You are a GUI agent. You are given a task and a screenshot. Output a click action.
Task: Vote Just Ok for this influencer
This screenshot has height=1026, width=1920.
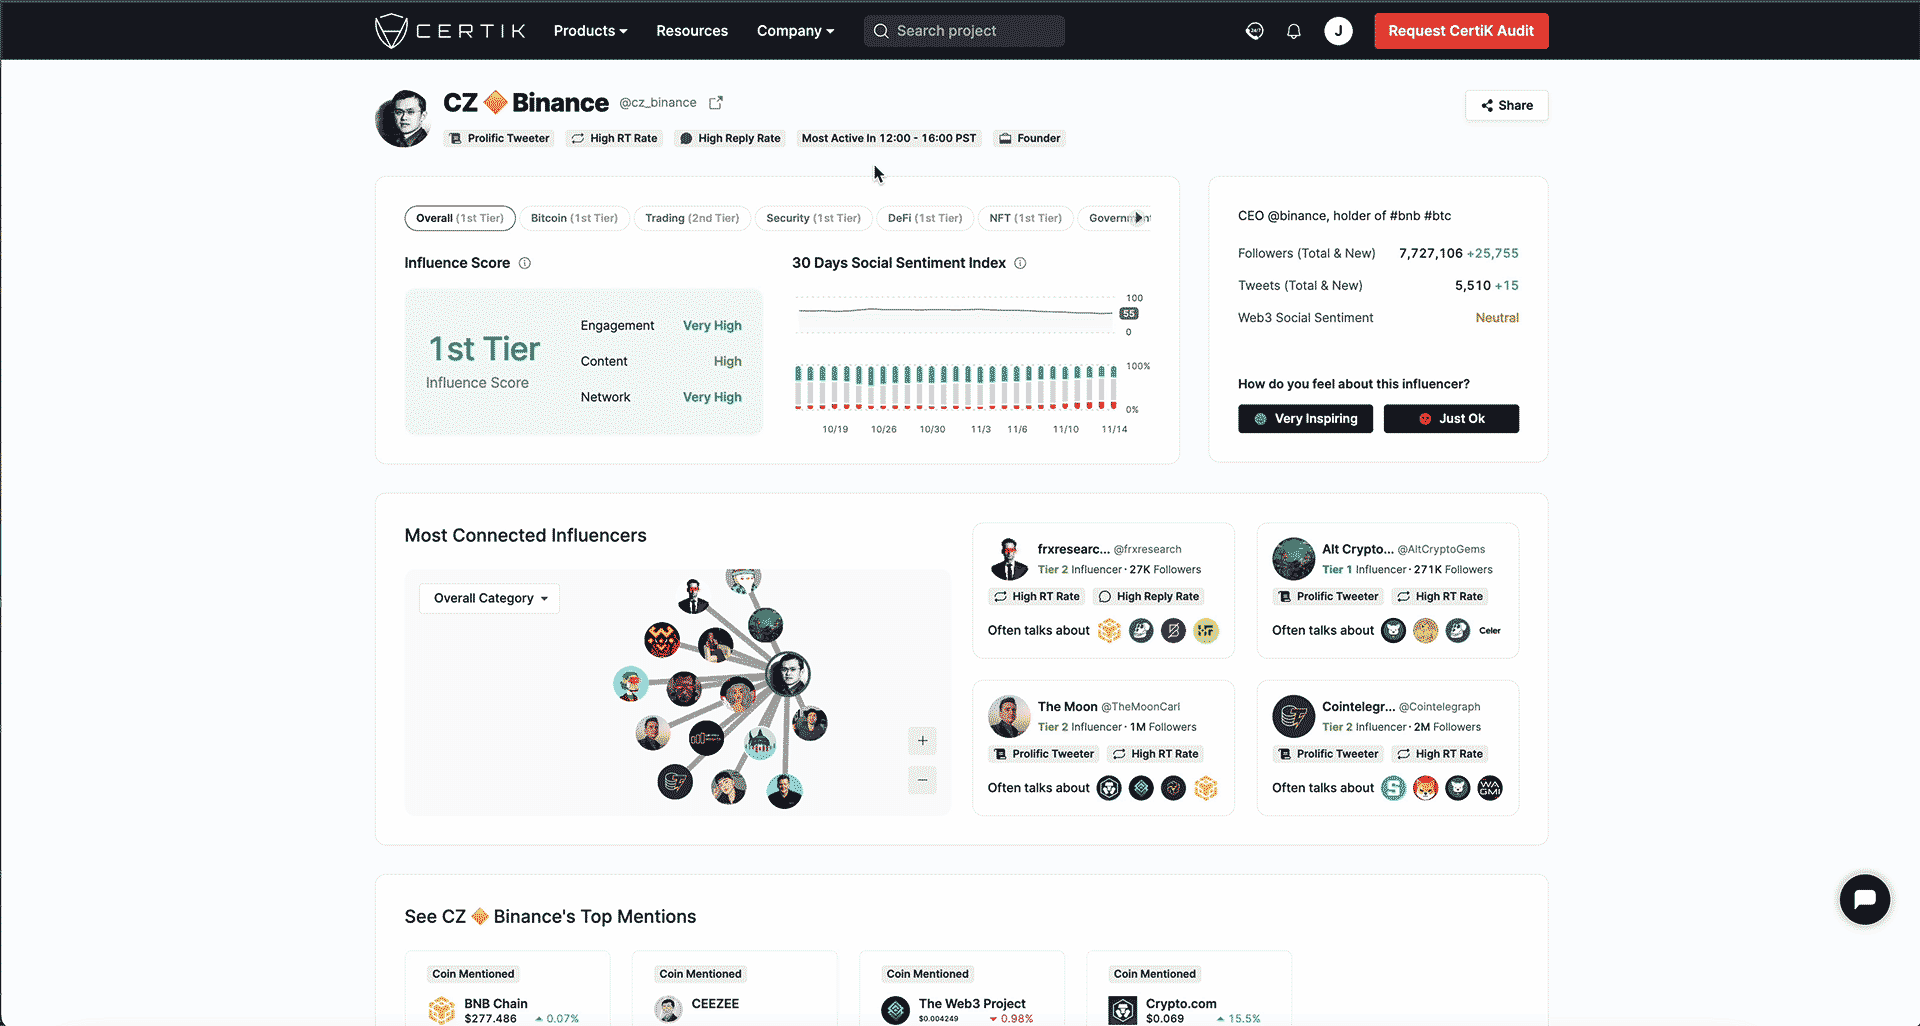click(1451, 419)
